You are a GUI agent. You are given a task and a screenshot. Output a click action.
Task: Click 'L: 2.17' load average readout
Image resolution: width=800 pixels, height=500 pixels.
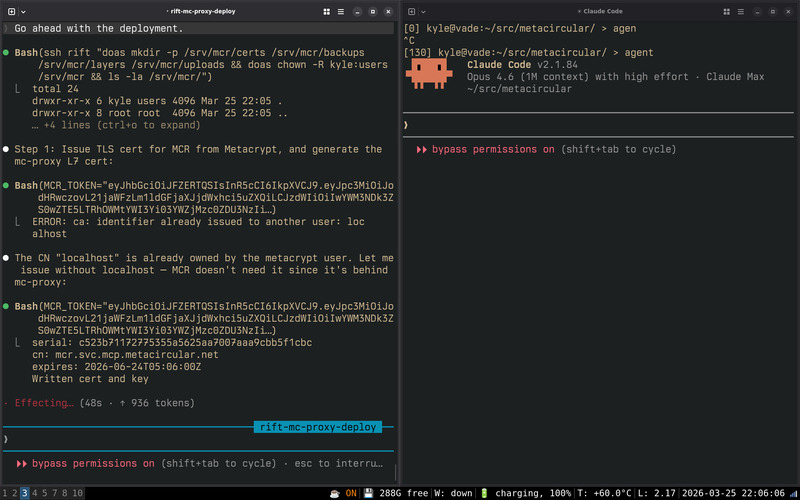coord(657,493)
